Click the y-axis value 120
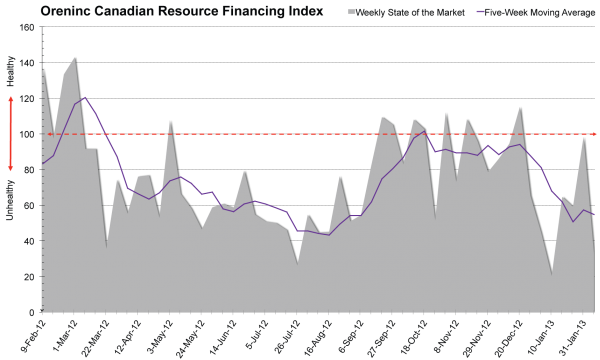 (27, 99)
